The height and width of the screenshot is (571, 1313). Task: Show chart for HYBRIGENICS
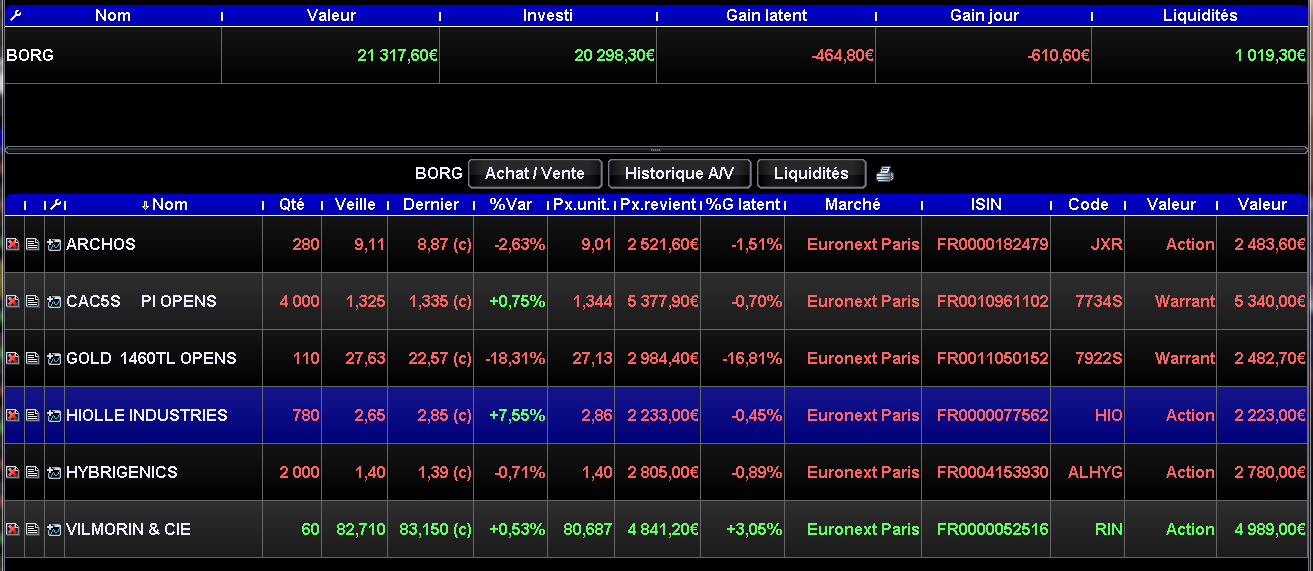pyautogui.click(x=54, y=473)
